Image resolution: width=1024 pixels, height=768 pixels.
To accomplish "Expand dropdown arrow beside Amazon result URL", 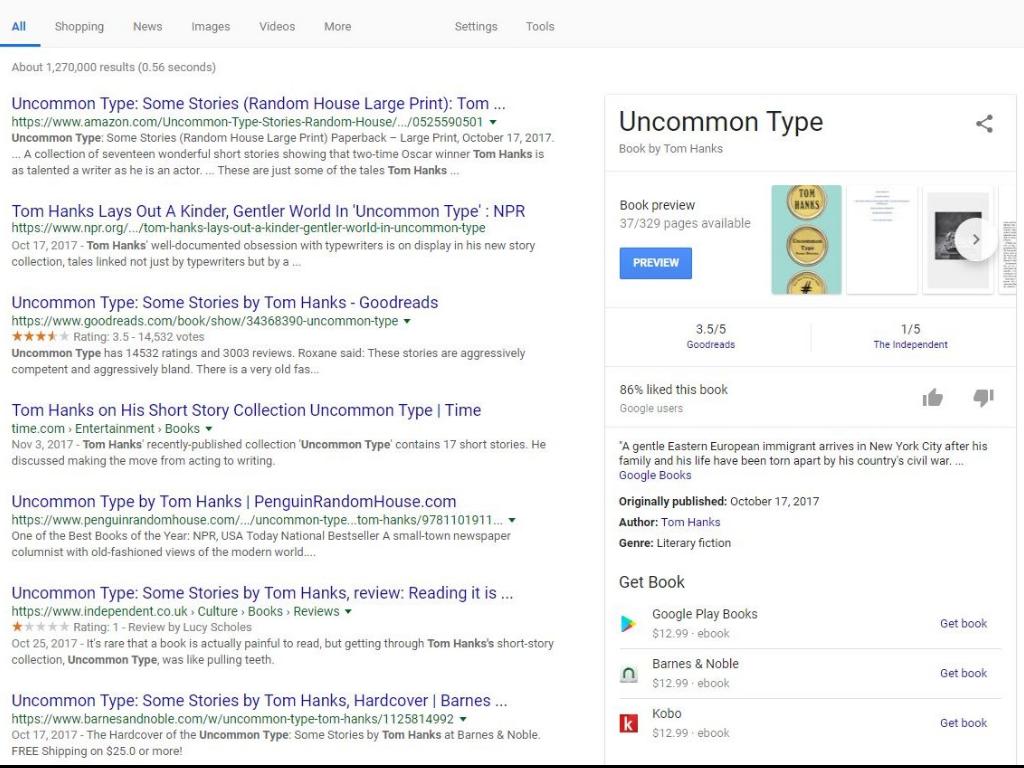I will coord(493,122).
